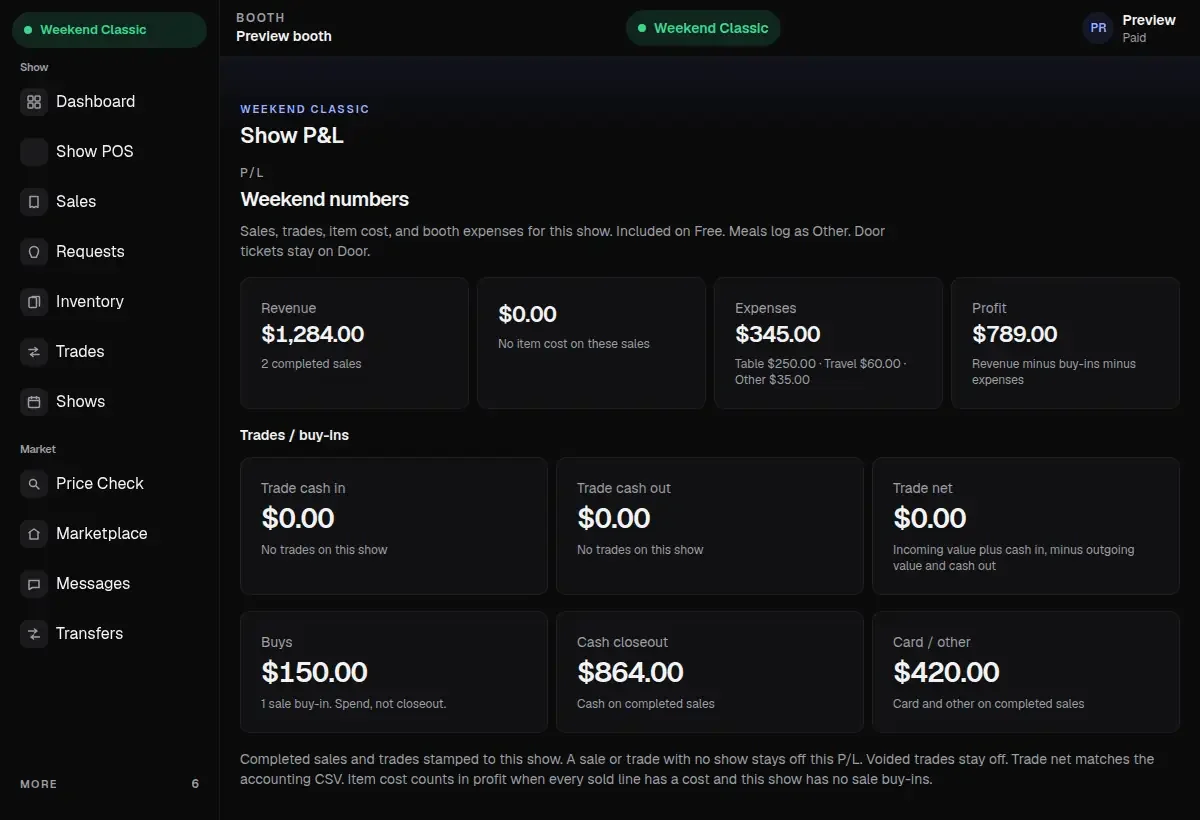Click the Trade cash out card
The width and height of the screenshot is (1200, 820).
(710, 526)
